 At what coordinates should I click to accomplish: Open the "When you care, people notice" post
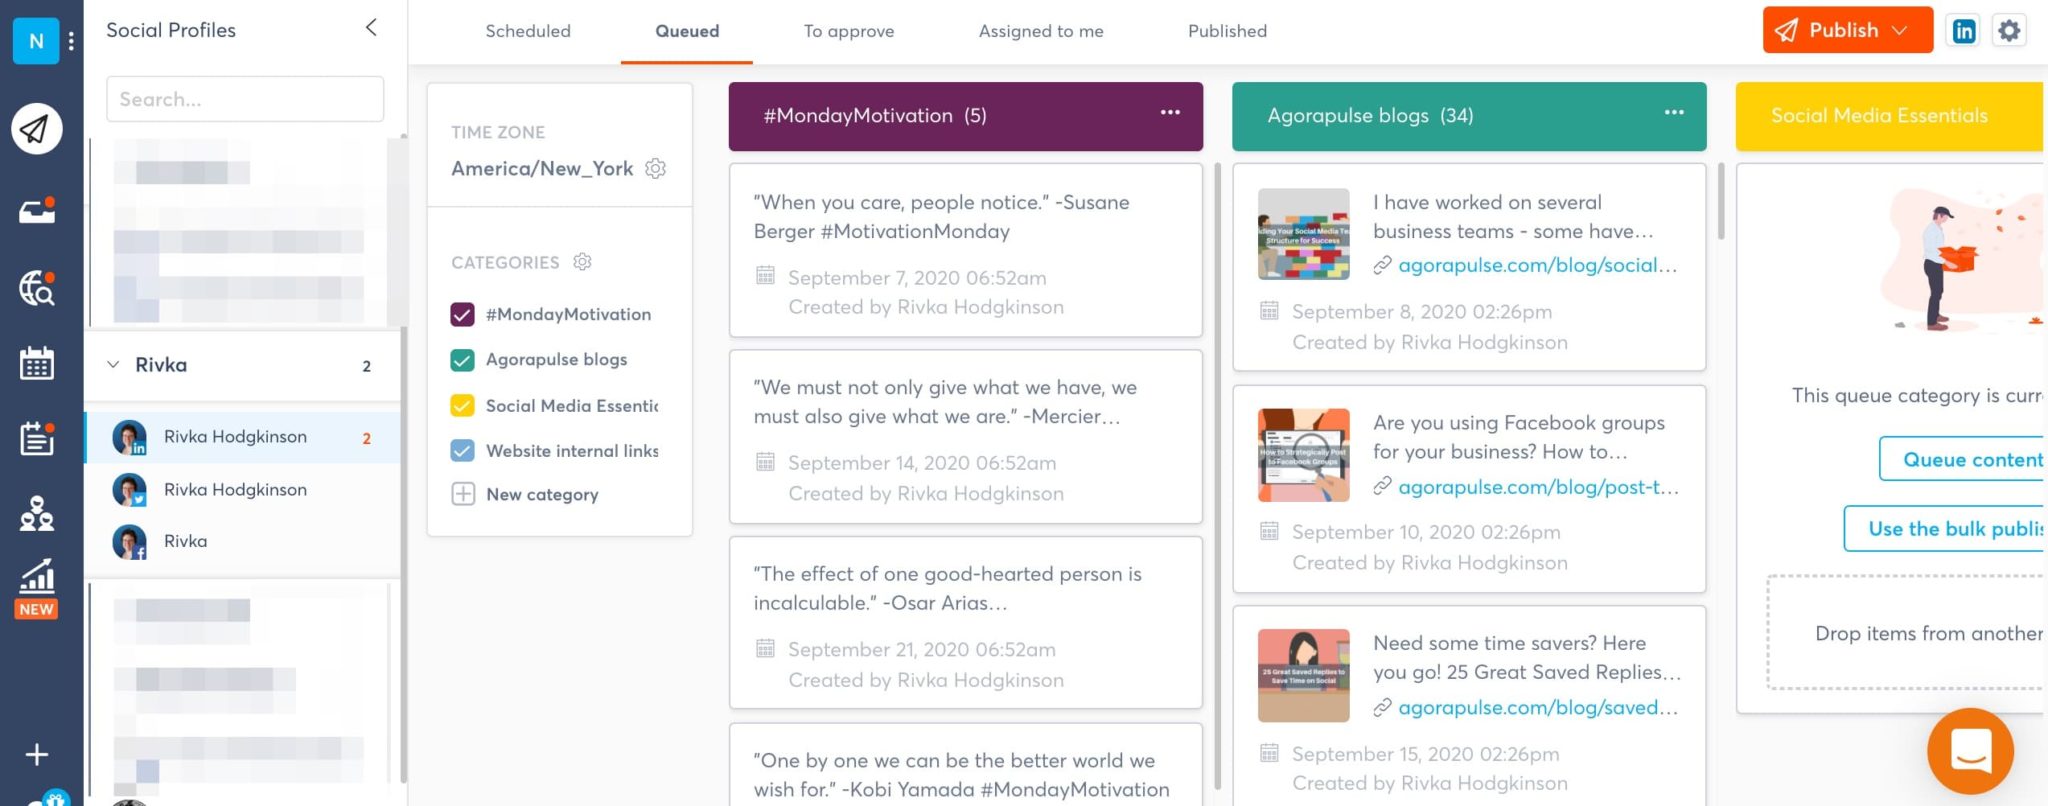click(x=965, y=250)
